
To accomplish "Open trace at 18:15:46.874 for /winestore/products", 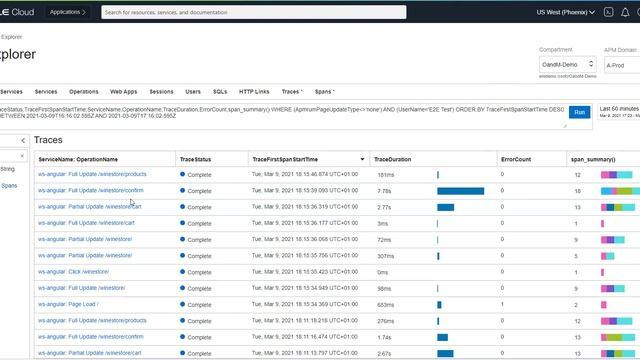I will 92,174.
